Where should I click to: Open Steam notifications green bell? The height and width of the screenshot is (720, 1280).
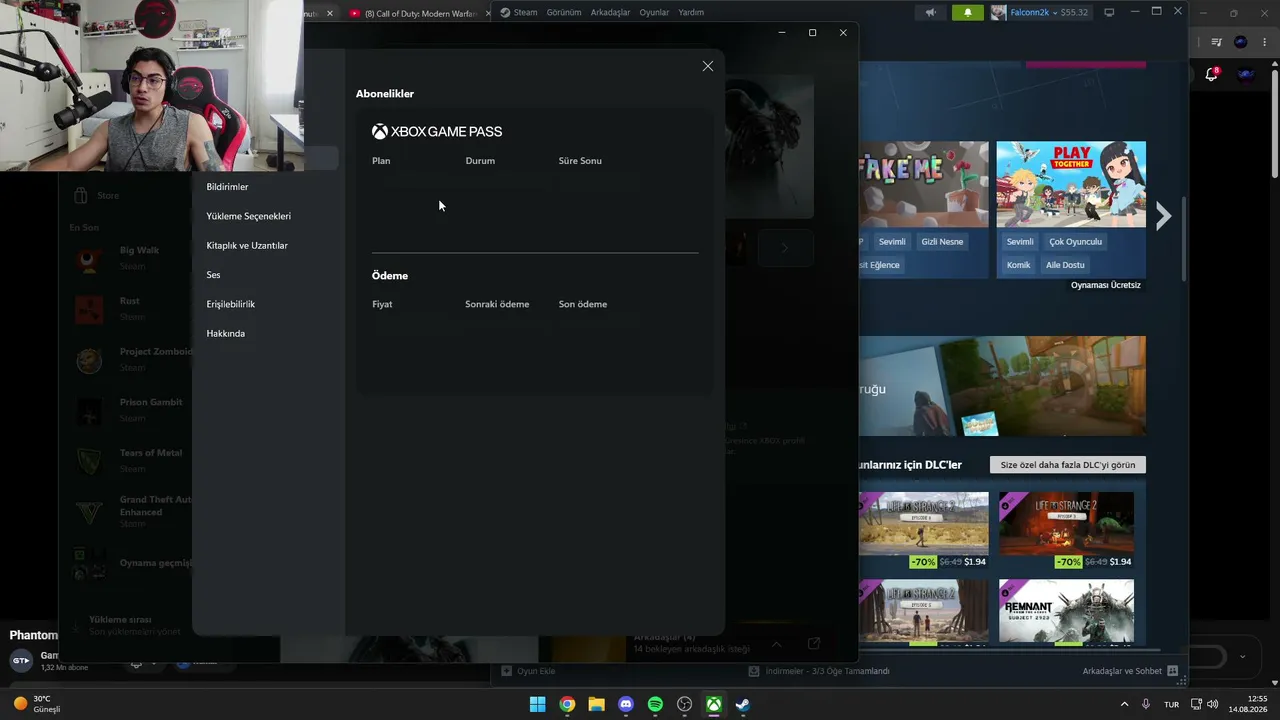(x=967, y=13)
